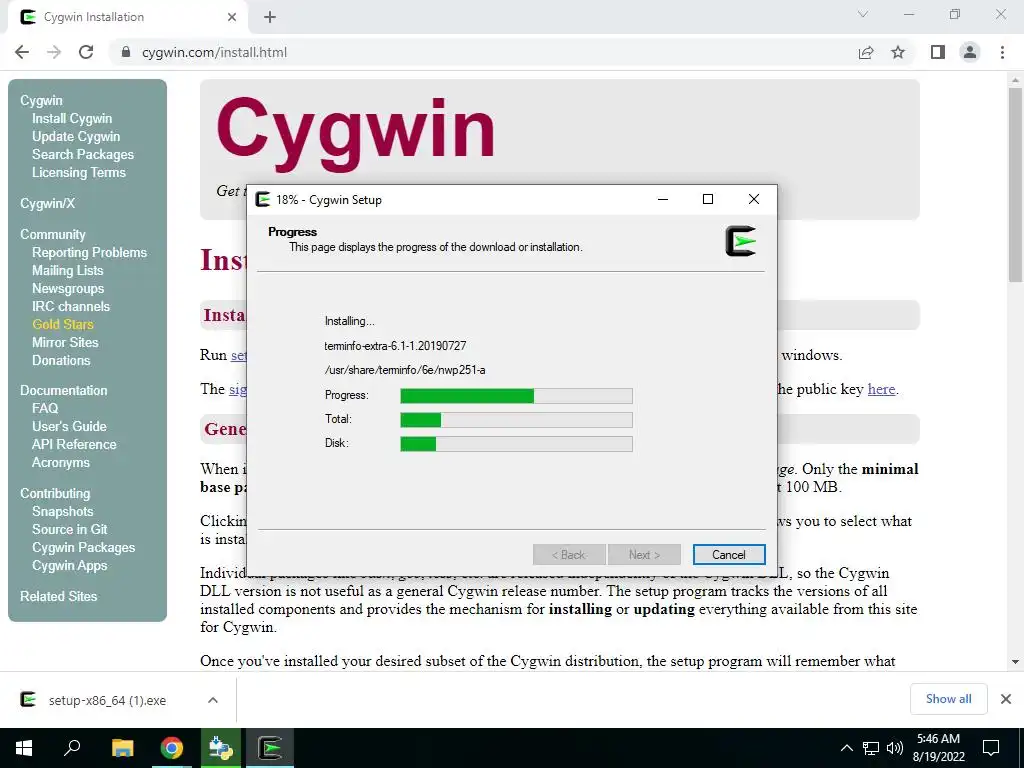This screenshot has width=1024, height=768.
Task: Show hidden system tray icons
Action: coord(846,748)
